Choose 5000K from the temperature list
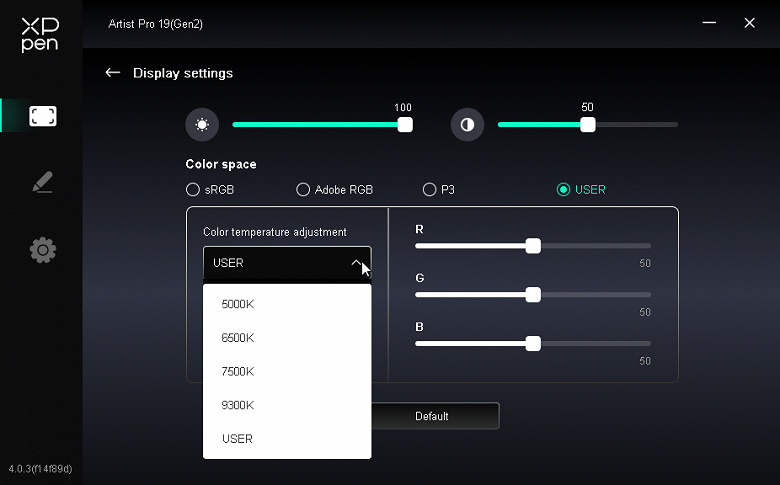This screenshot has height=485, width=780. (238, 304)
